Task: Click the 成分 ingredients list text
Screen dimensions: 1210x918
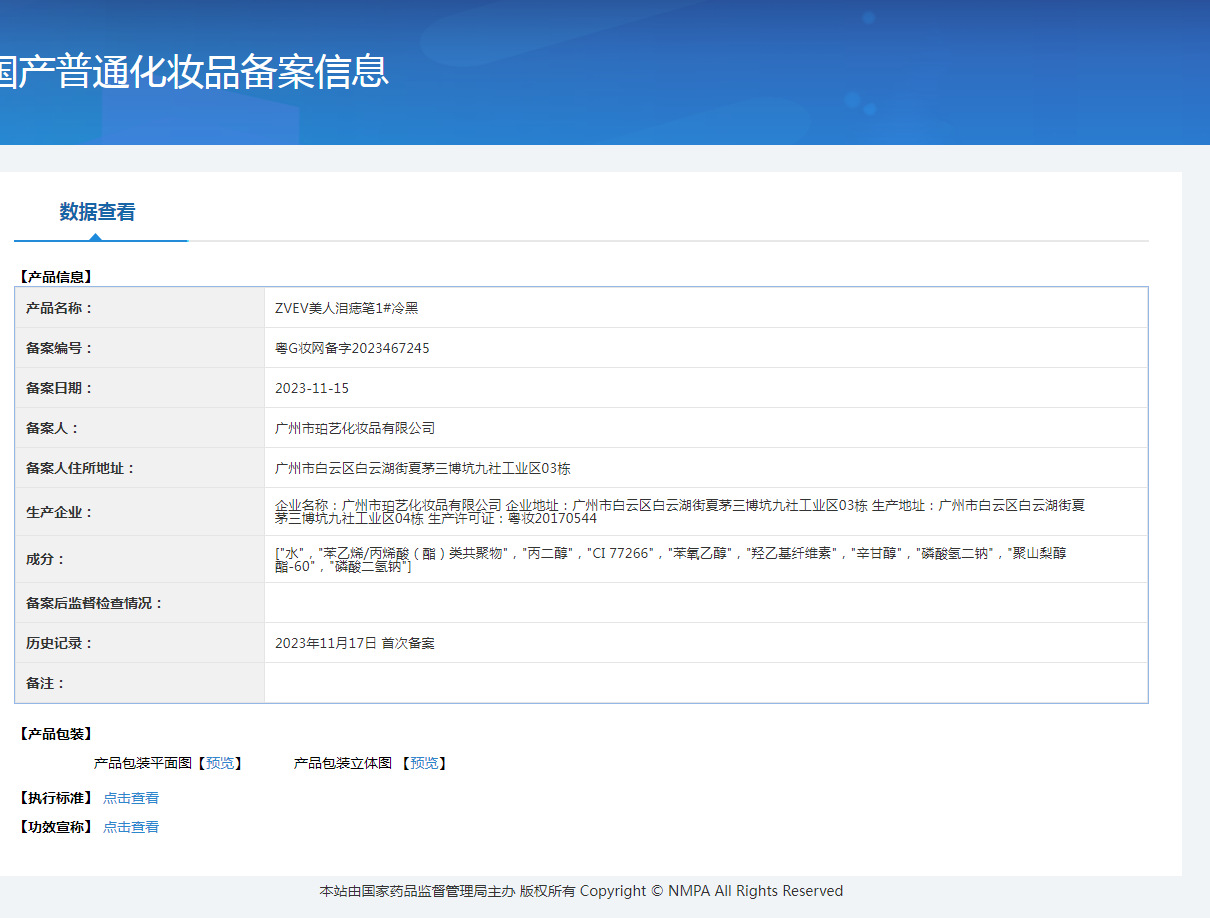Action: tap(671, 559)
